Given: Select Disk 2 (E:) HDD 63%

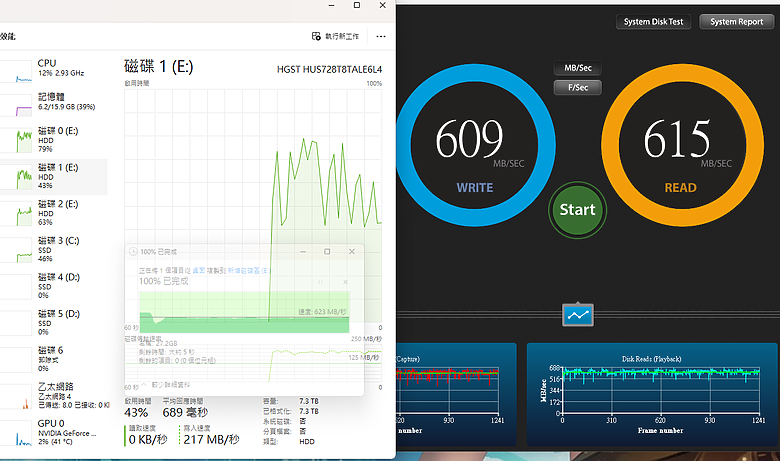Looking at the screenshot, I should pyautogui.click(x=54, y=213).
